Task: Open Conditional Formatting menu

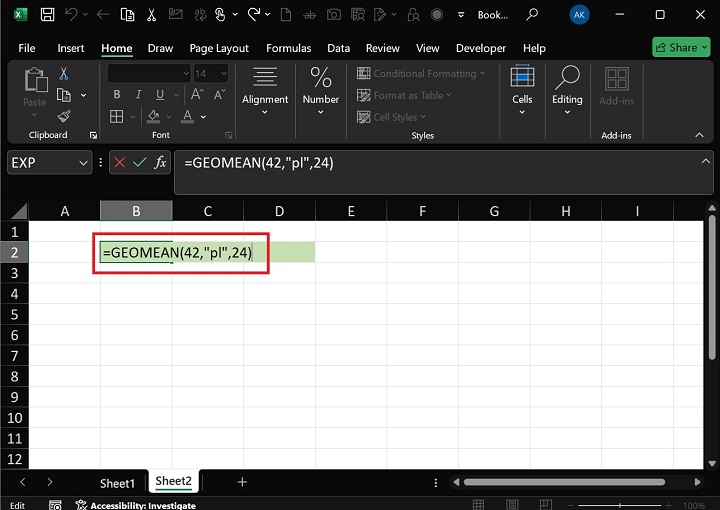Action: (421, 73)
